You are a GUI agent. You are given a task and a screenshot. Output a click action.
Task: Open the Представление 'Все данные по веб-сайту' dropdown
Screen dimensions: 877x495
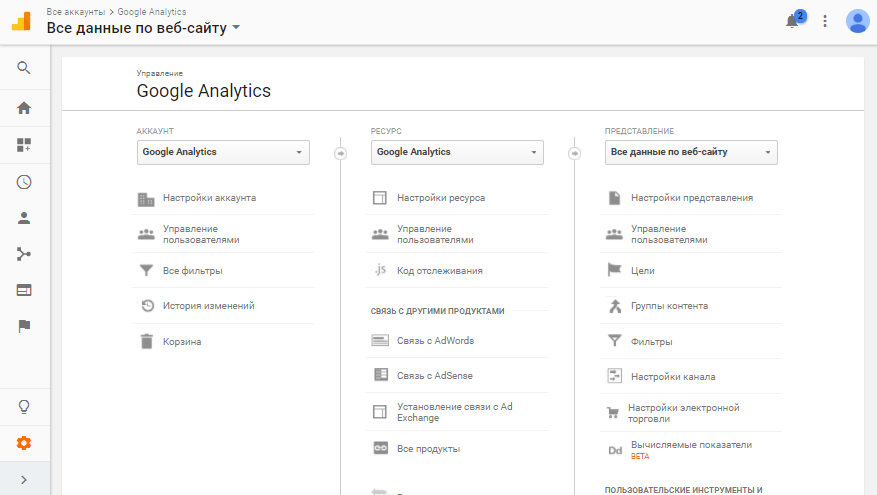691,152
